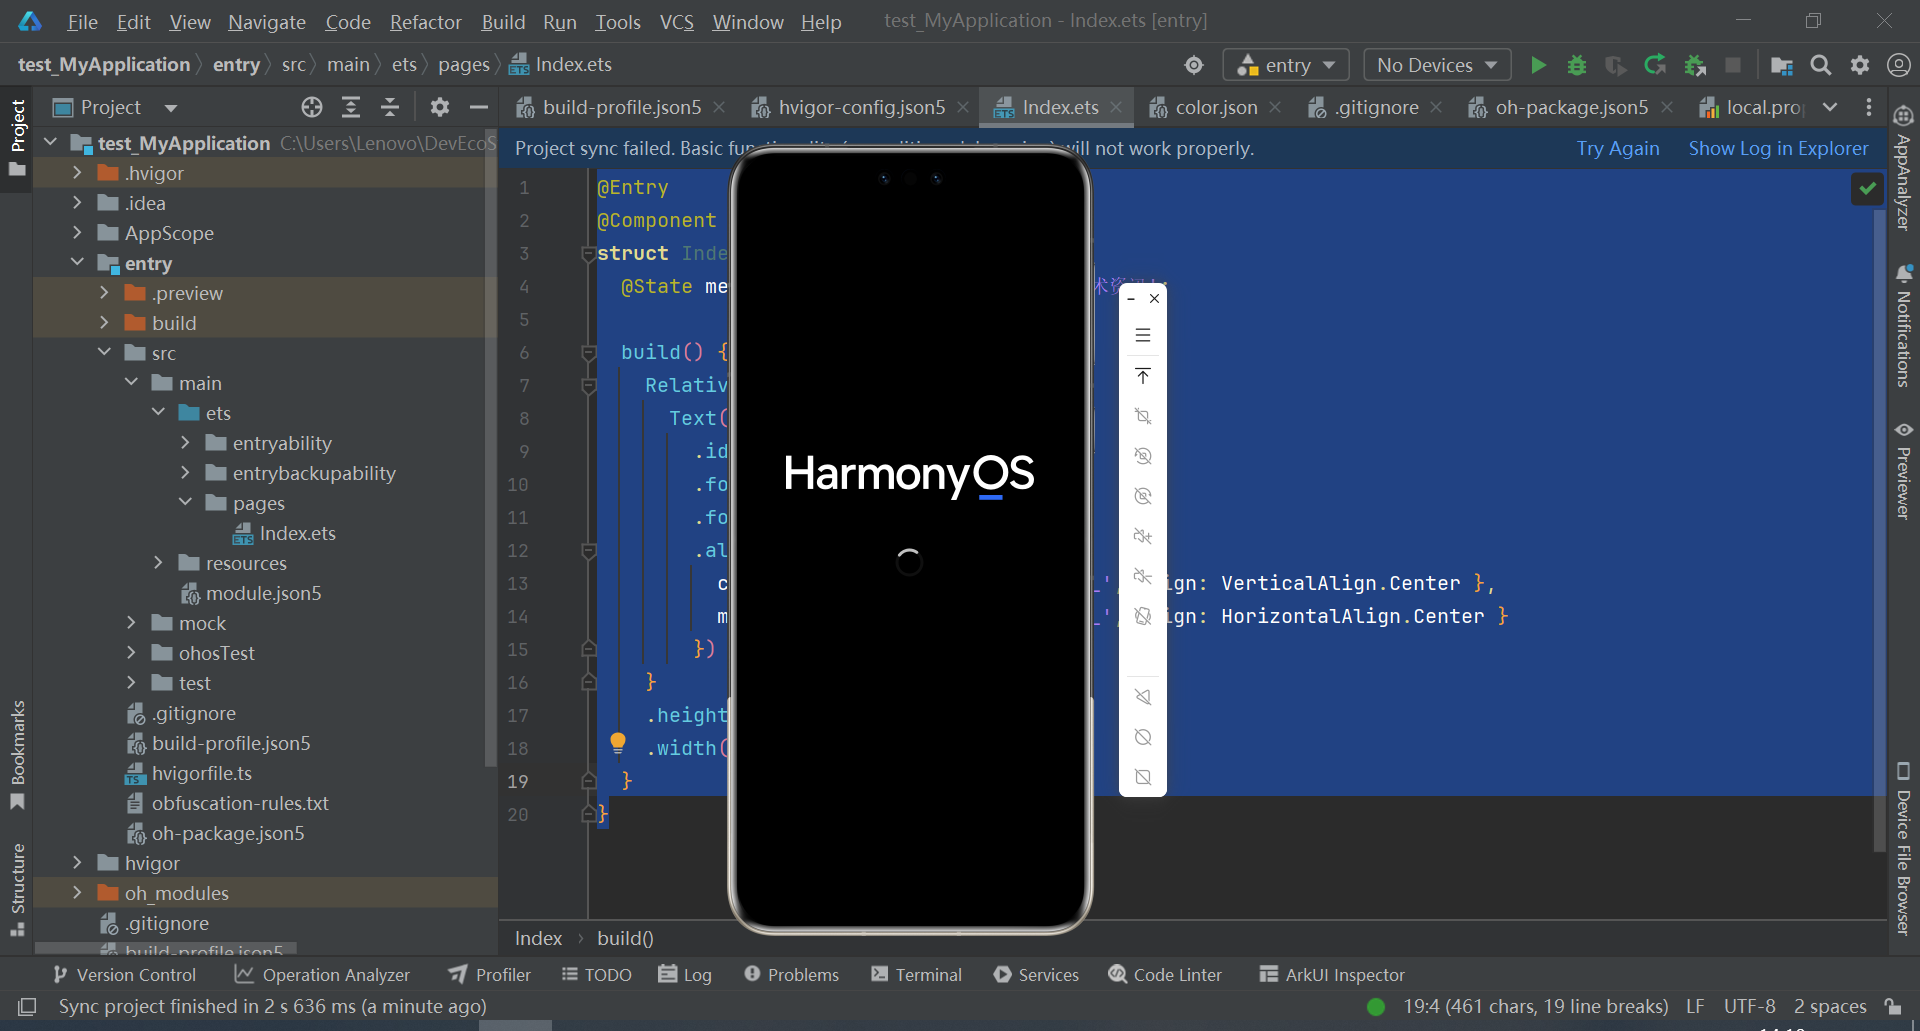Expand the AppScope folder

point(77,233)
